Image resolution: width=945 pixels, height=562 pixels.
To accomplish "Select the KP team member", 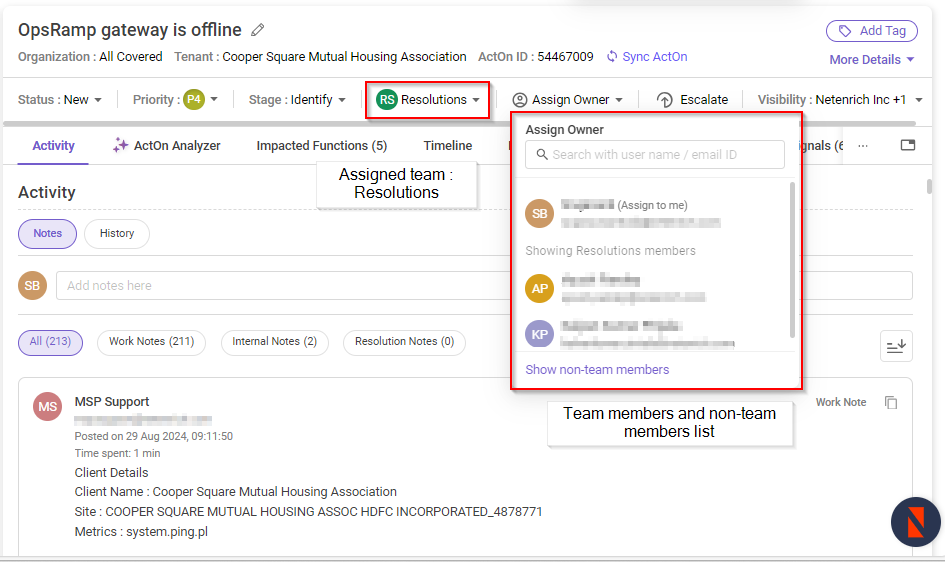I will 655,334.
